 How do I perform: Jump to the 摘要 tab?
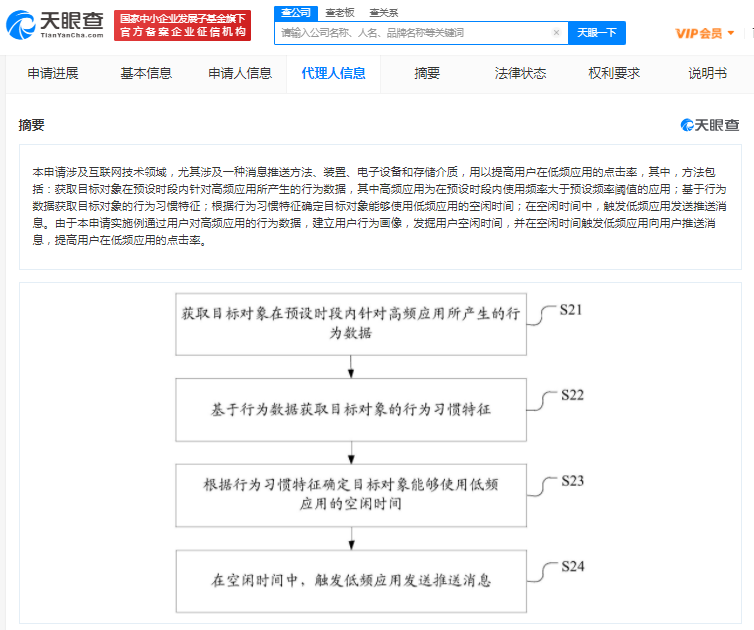pos(427,73)
